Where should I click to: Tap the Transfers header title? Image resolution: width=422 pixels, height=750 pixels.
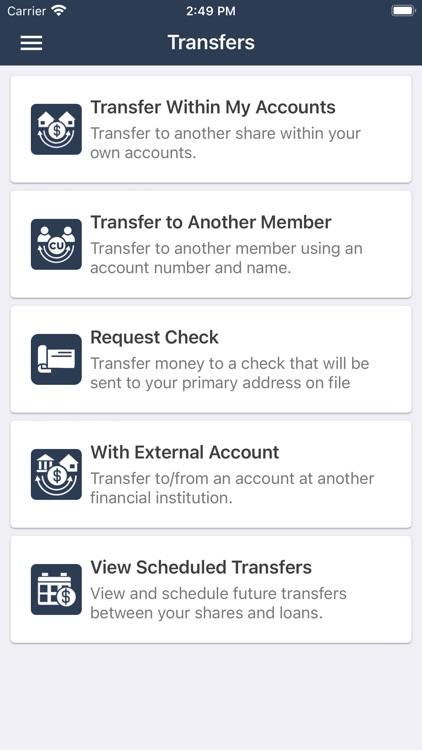[211, 43]
